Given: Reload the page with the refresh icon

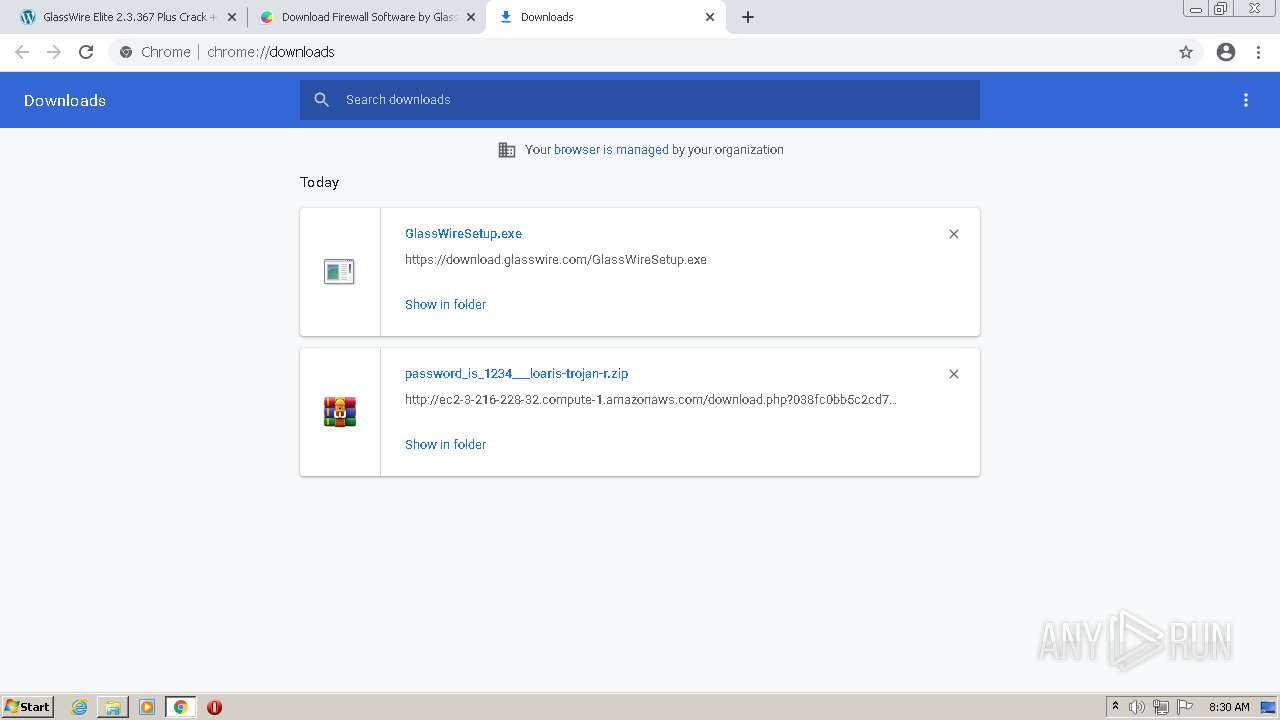Looking at the screenshot, I should pyautogui.click(x=86, y=52).
